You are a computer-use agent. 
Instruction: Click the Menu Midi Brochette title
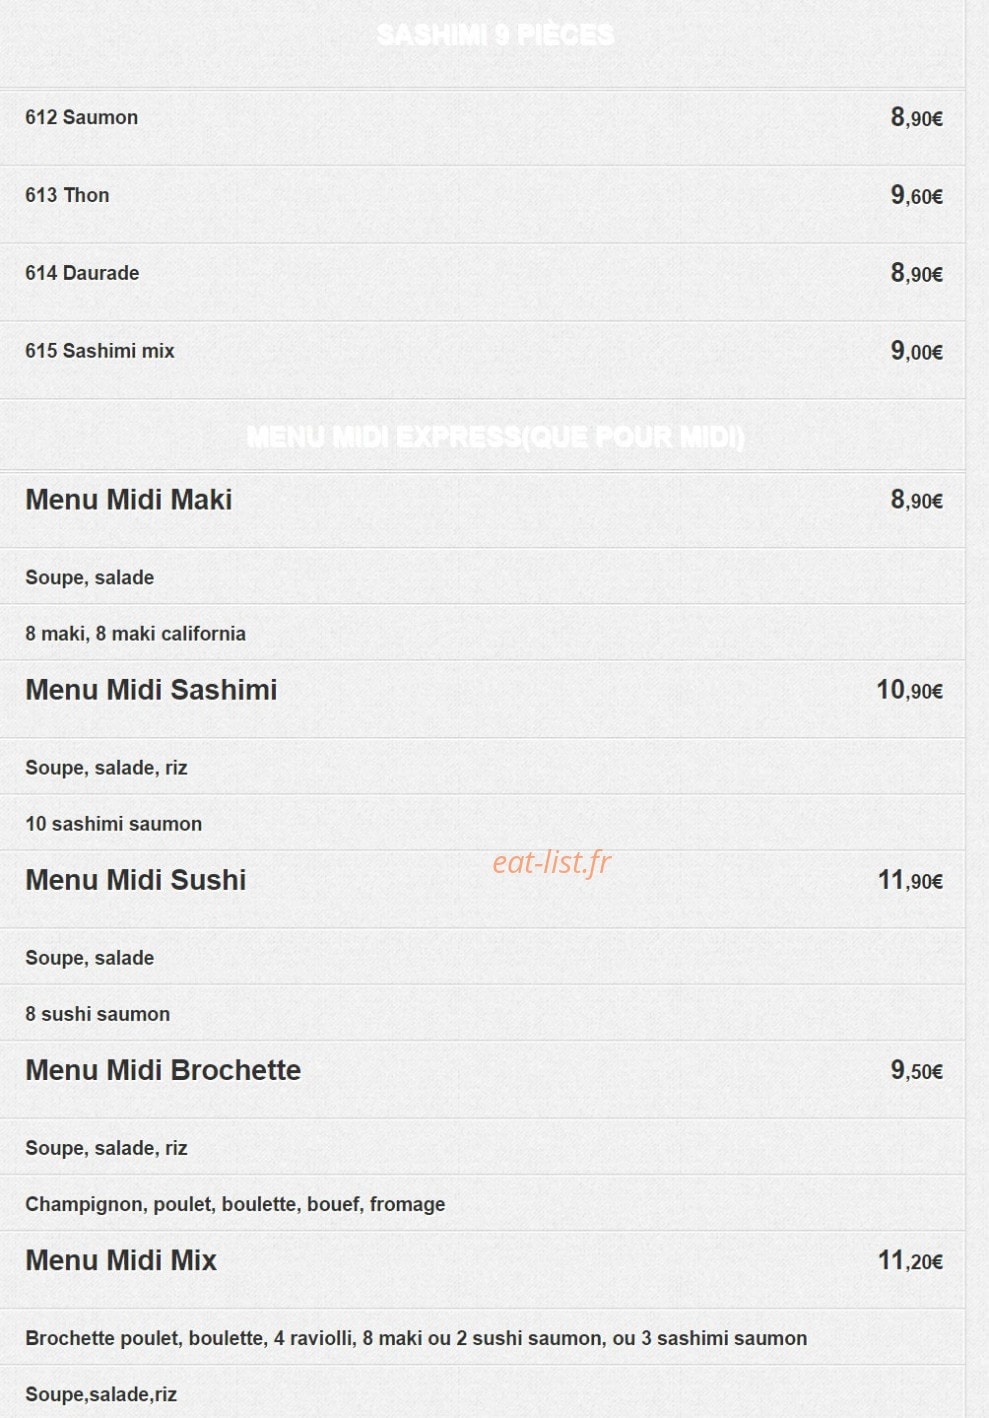pyautogui.click(x=163, y=1070)
